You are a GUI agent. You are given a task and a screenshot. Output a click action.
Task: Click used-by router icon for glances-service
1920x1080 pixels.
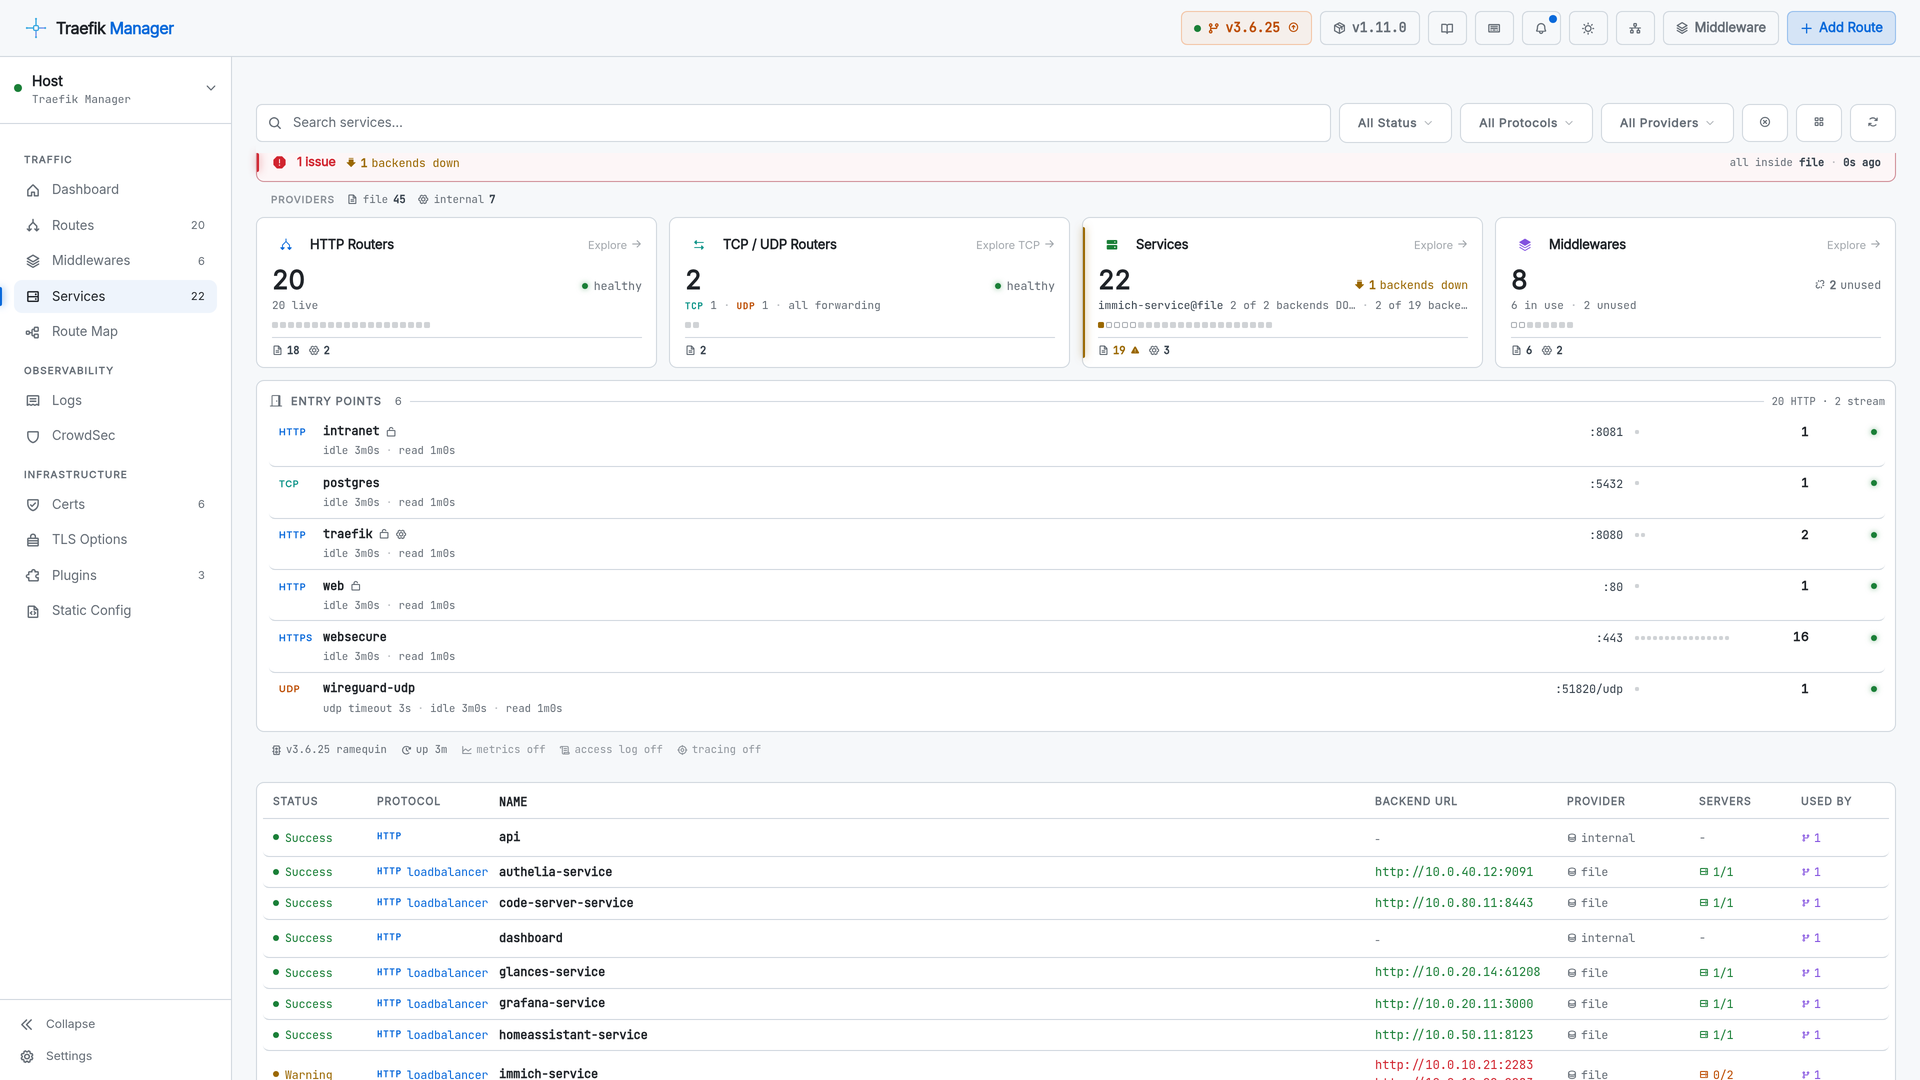click(x=1806, y=973)
